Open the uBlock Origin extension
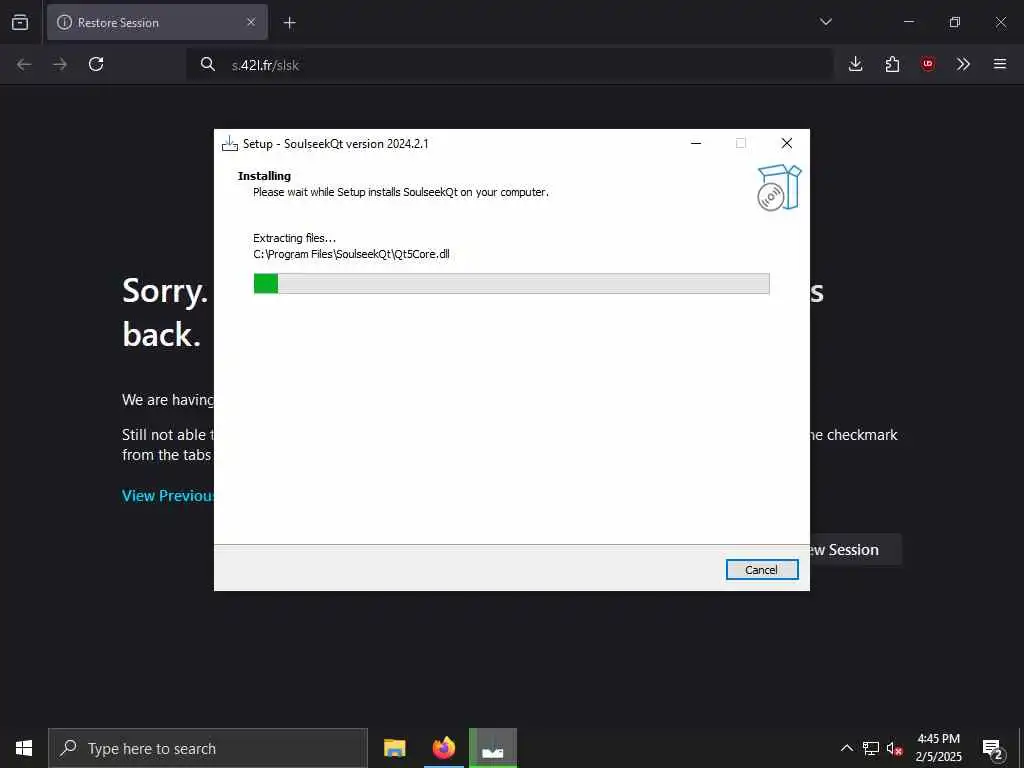 tap(927, 64)
